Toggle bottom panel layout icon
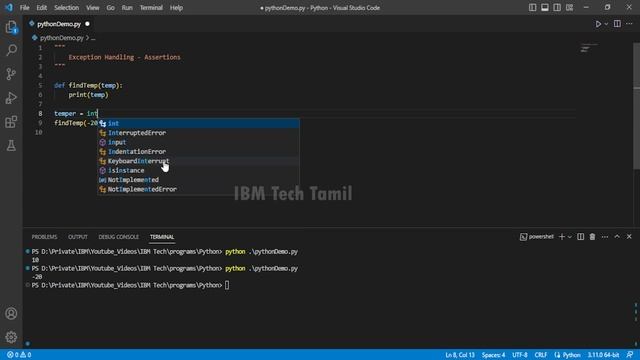Image resolution: width=640 pixels, height=360 pixels. tap(545, 7)
